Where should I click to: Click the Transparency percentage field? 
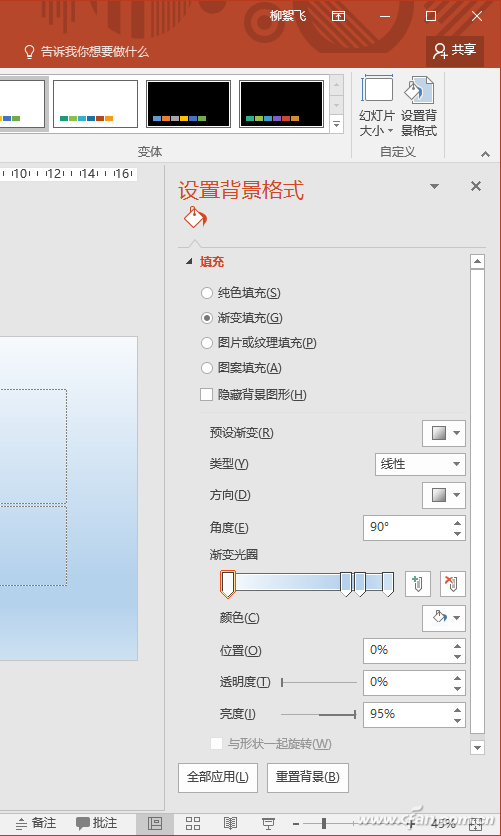pyautogui.click(x=406, y=682)
